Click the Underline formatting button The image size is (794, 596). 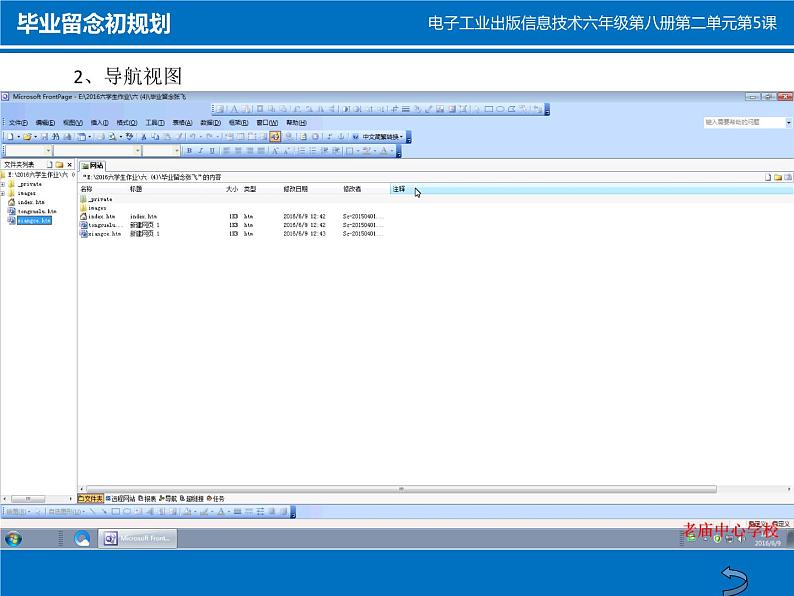[211, 151]
